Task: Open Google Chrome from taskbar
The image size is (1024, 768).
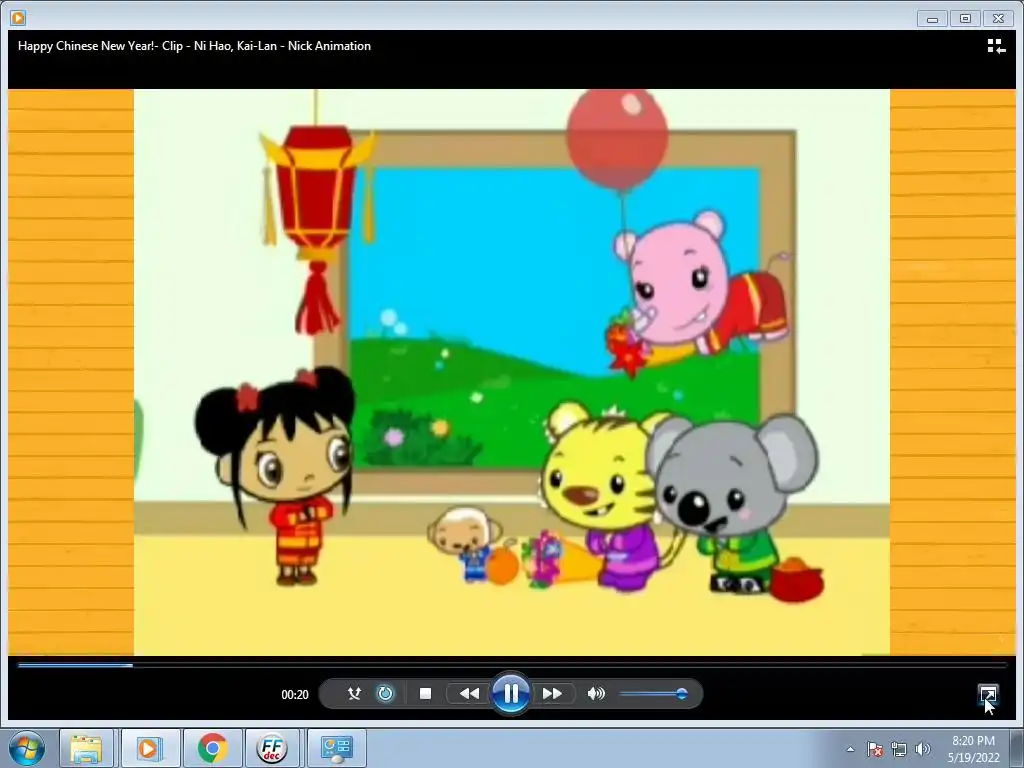Action: click(x=212, y=748)
